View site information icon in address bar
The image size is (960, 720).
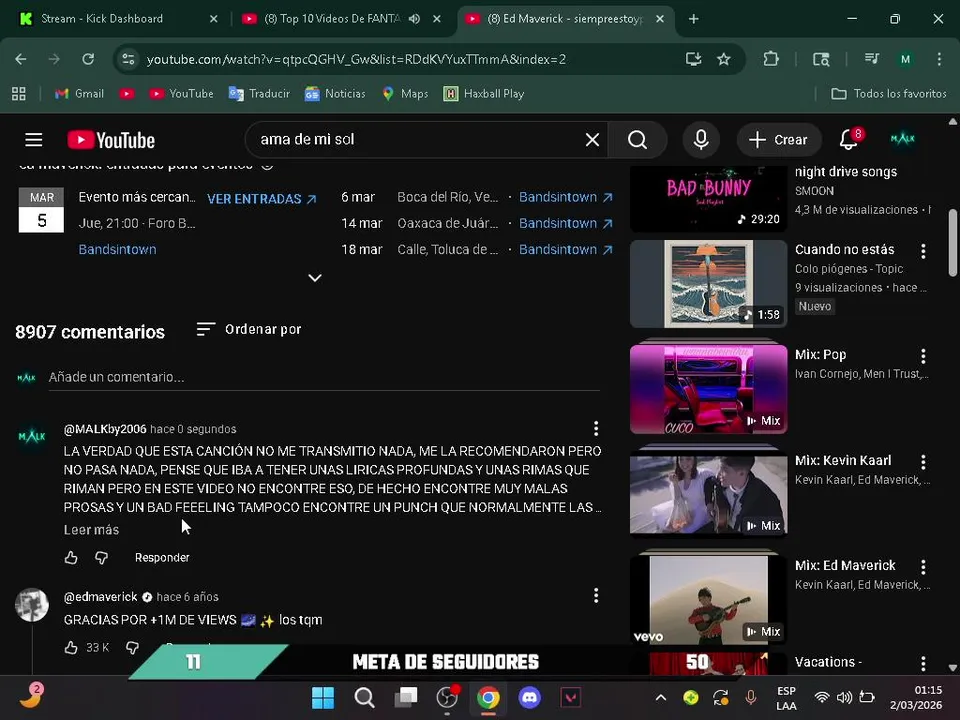[128, 59]
